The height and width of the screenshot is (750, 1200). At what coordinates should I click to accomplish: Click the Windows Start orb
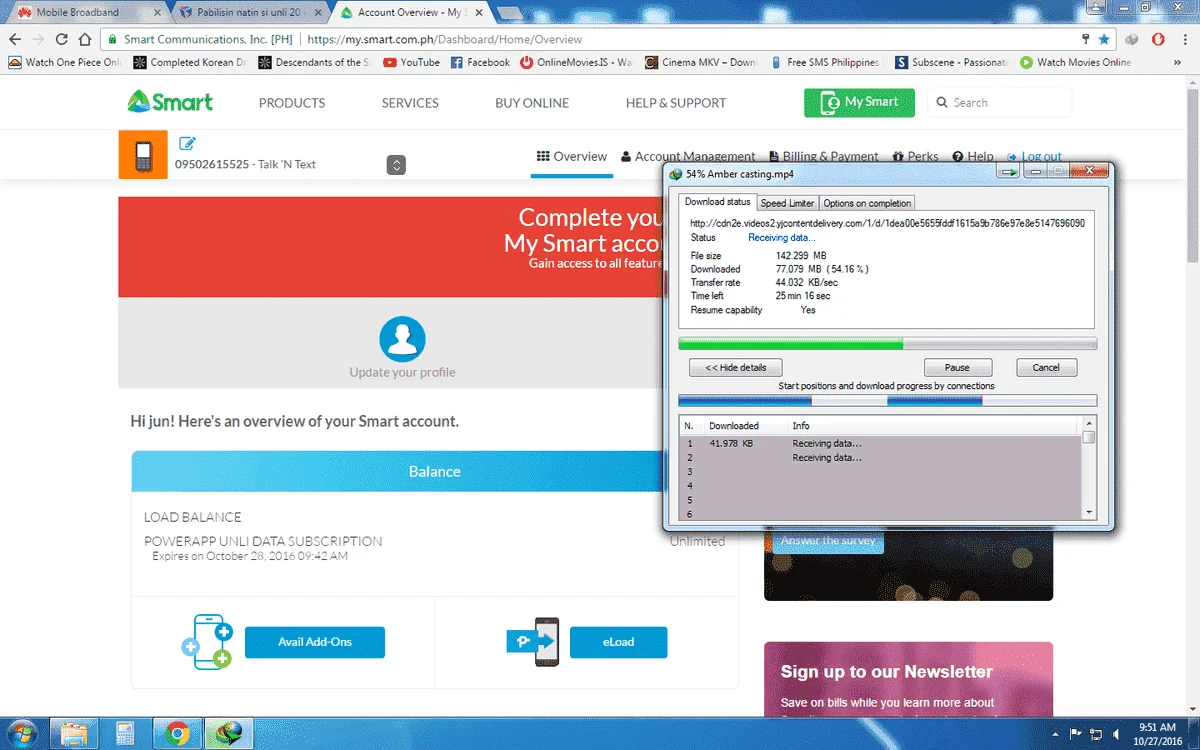tap(24, 733)
